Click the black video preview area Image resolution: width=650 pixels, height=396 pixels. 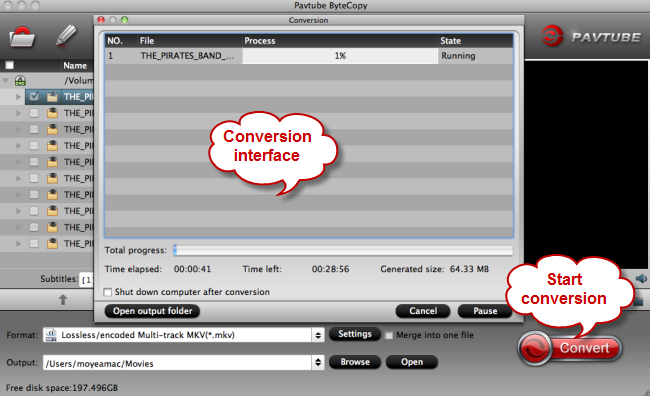tap(586, 164)
